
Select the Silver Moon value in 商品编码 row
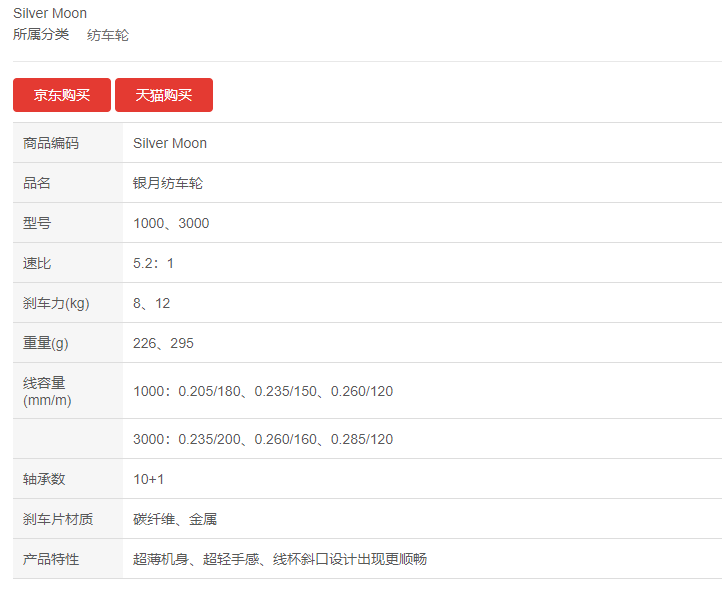(170, 143)
